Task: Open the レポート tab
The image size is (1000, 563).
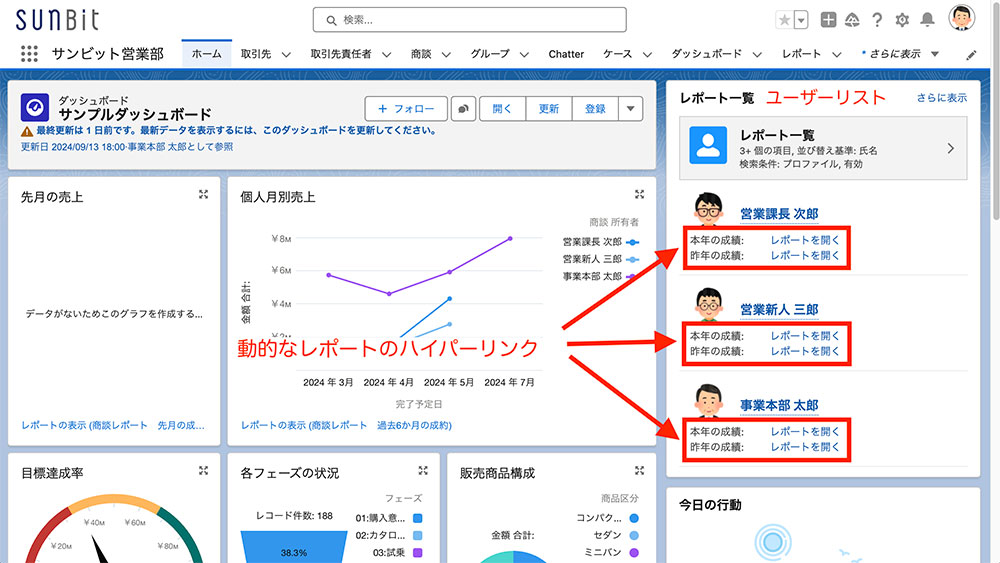Action: (802, 54)
